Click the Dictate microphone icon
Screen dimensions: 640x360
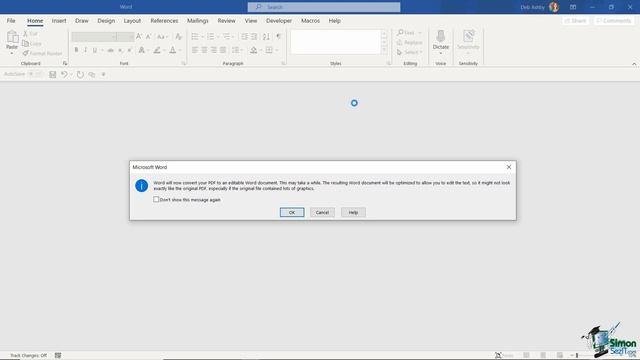click(x=440, y=37)
